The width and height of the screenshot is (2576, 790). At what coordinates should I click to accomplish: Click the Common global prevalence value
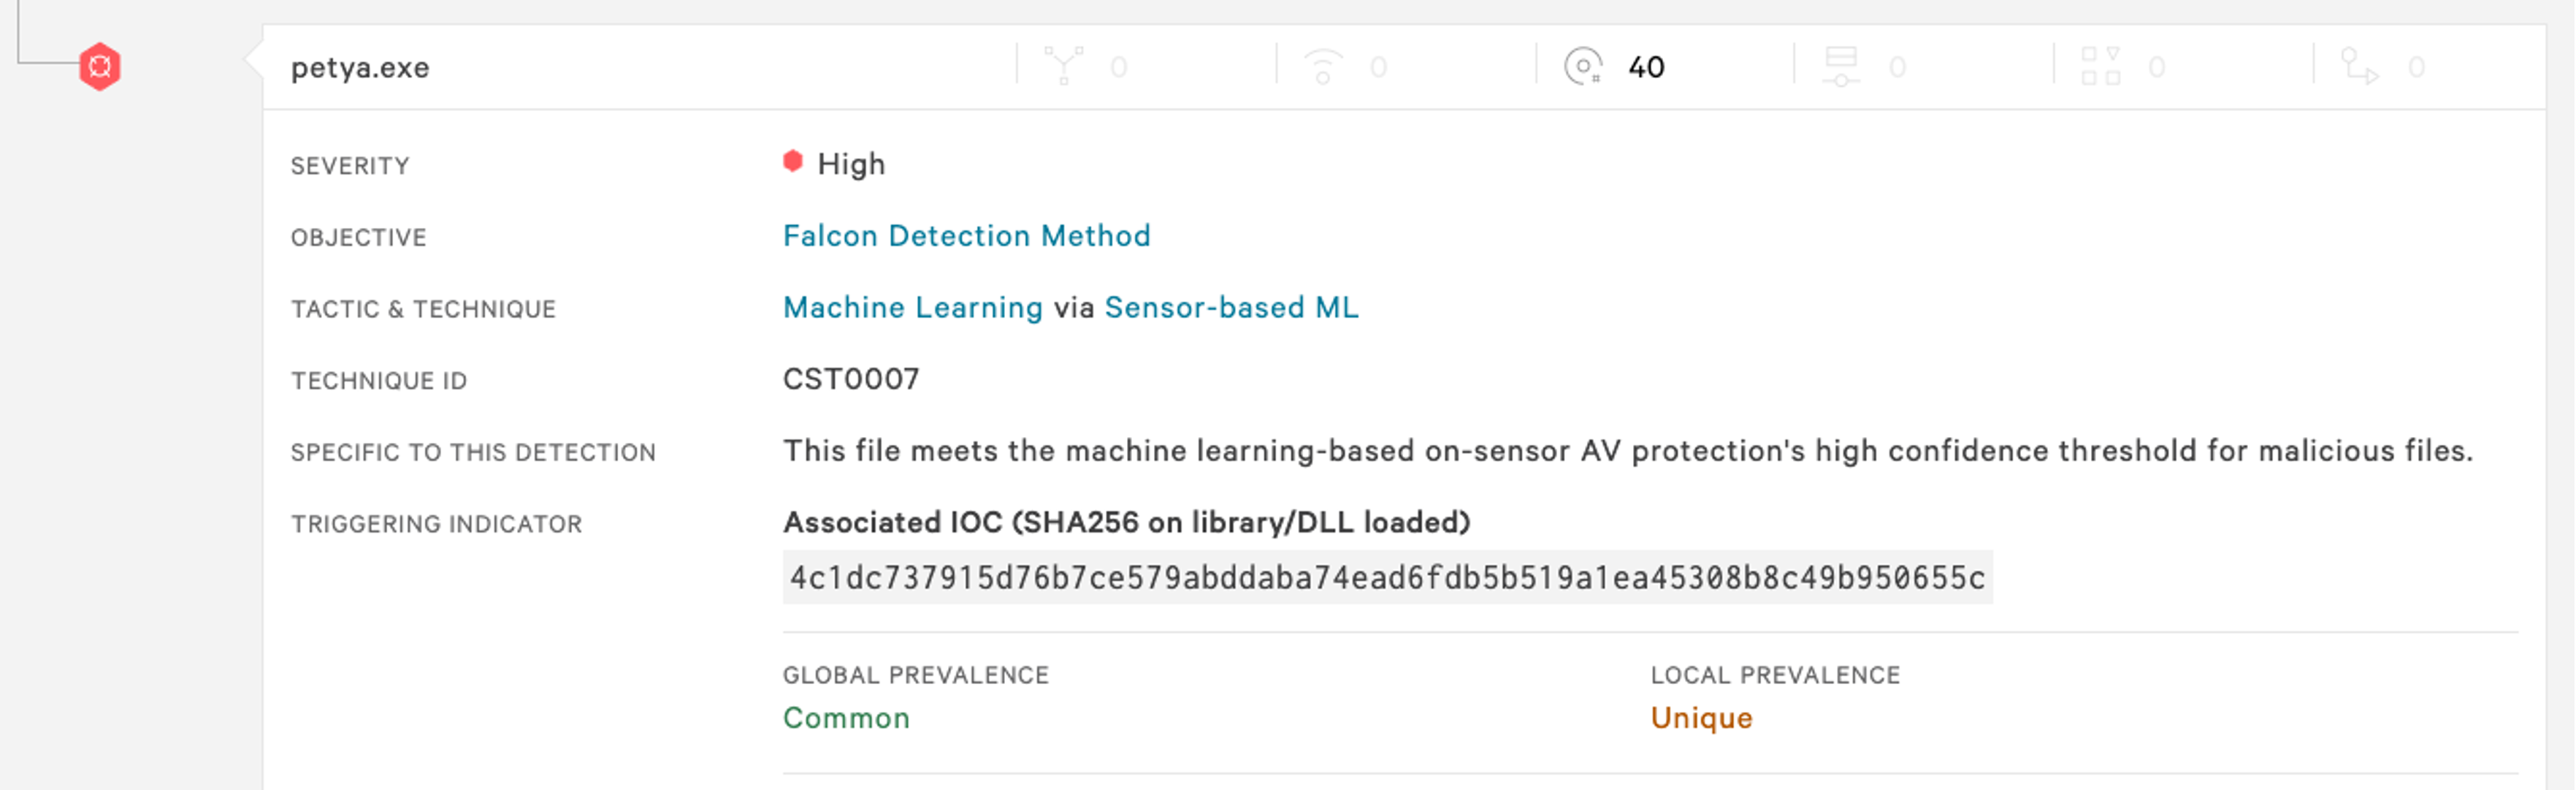click(846, 718)
